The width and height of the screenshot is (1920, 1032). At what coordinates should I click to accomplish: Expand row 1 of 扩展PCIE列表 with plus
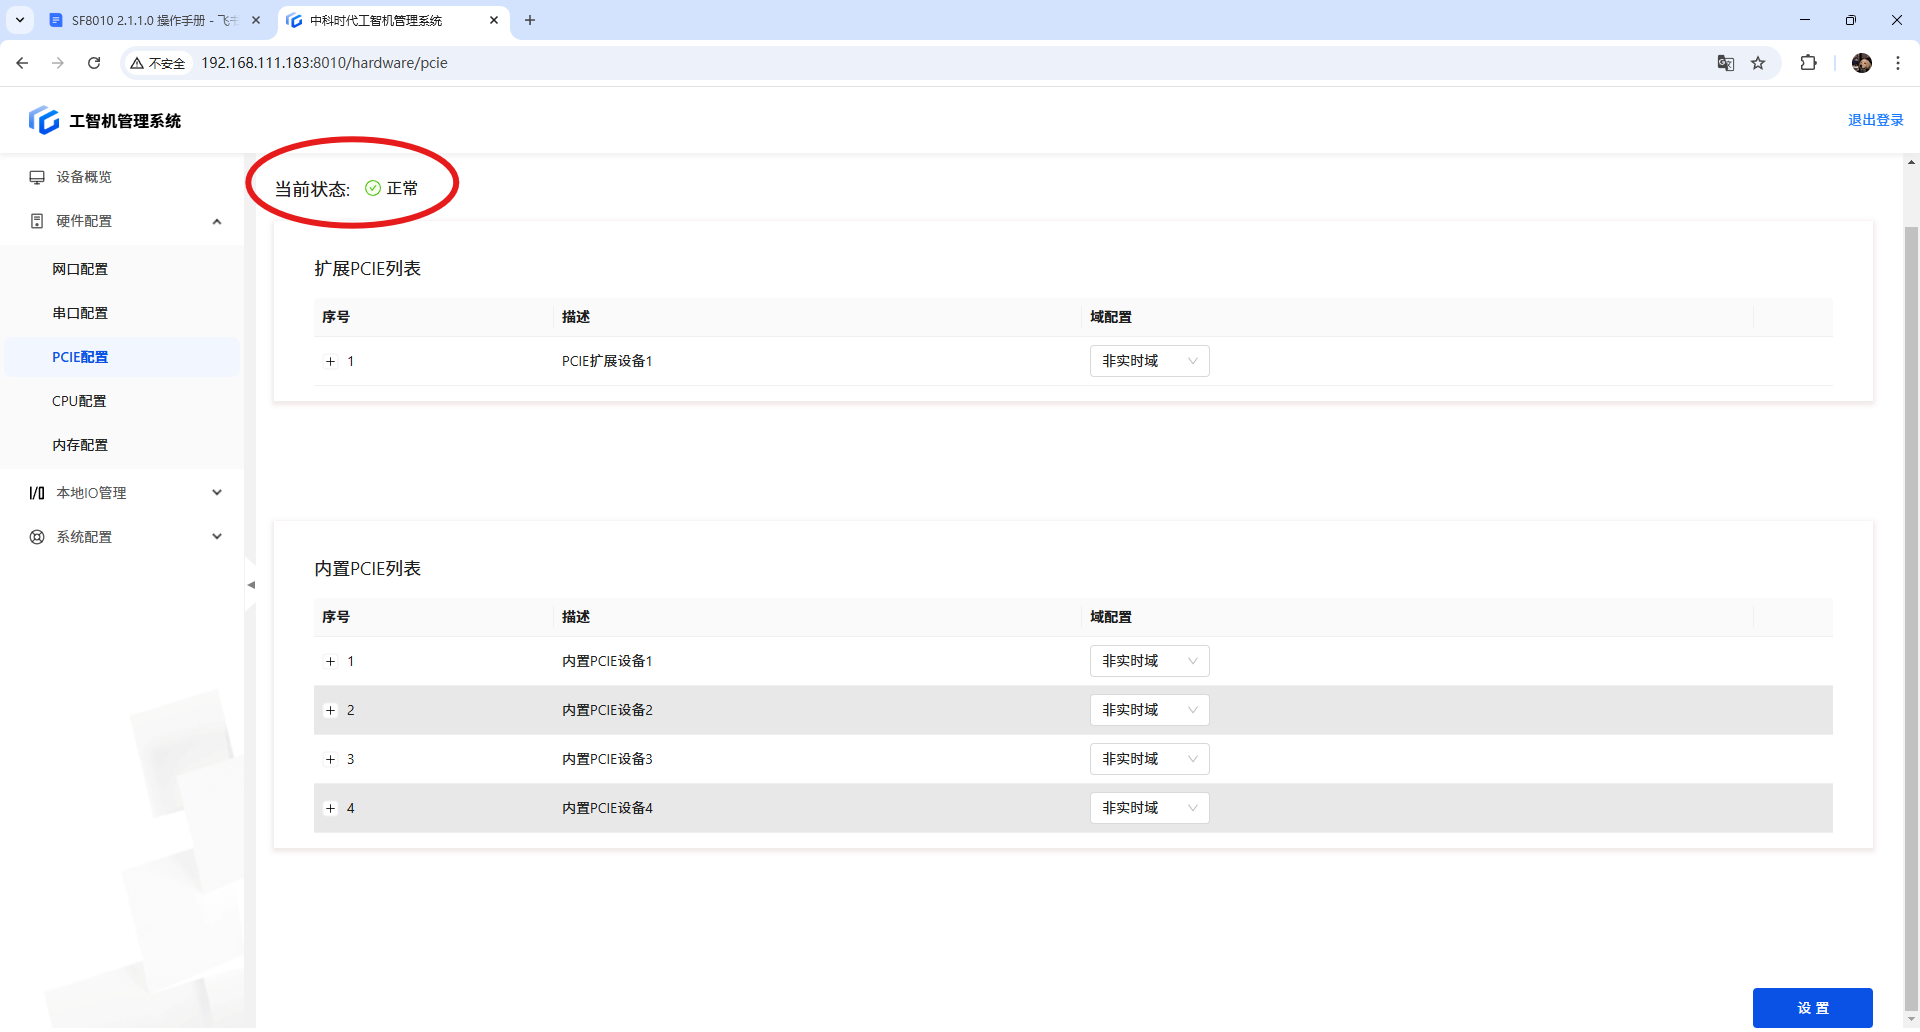(331, 362)
